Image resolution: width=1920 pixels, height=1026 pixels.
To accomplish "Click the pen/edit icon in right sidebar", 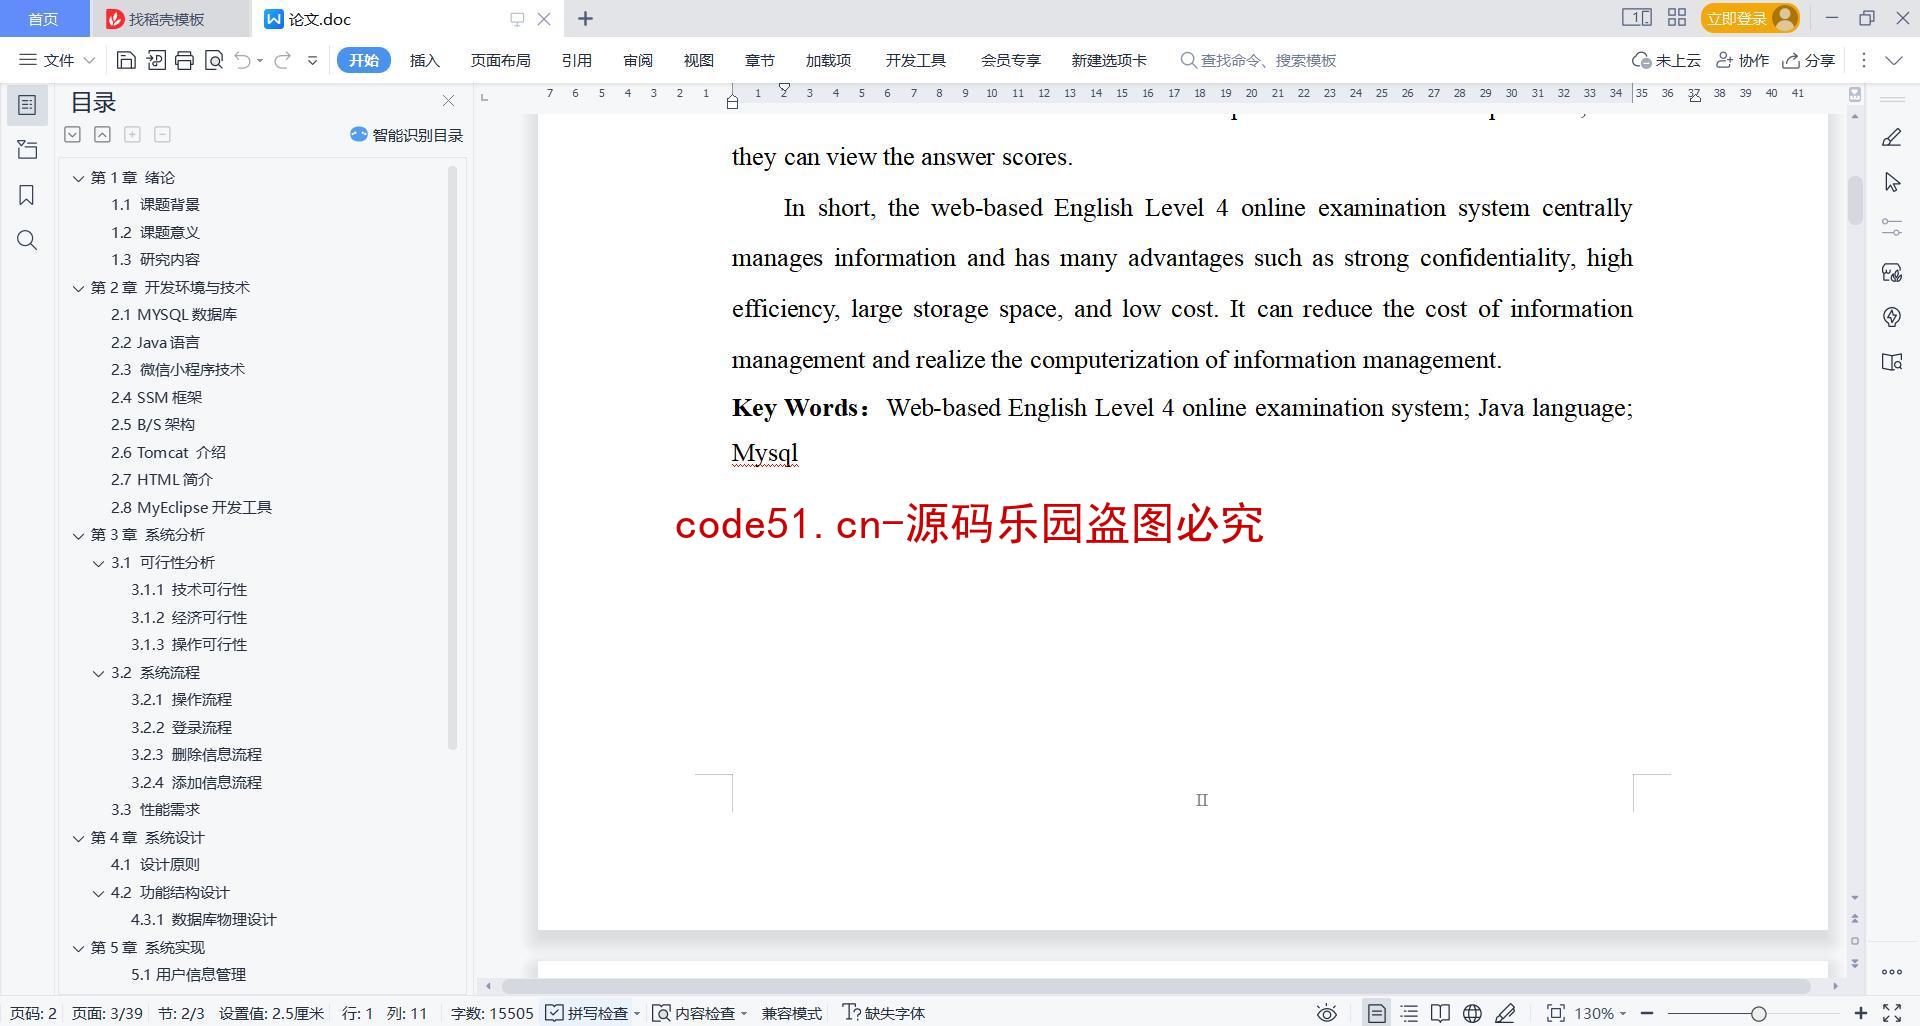I will click(x=1891, y=137).
